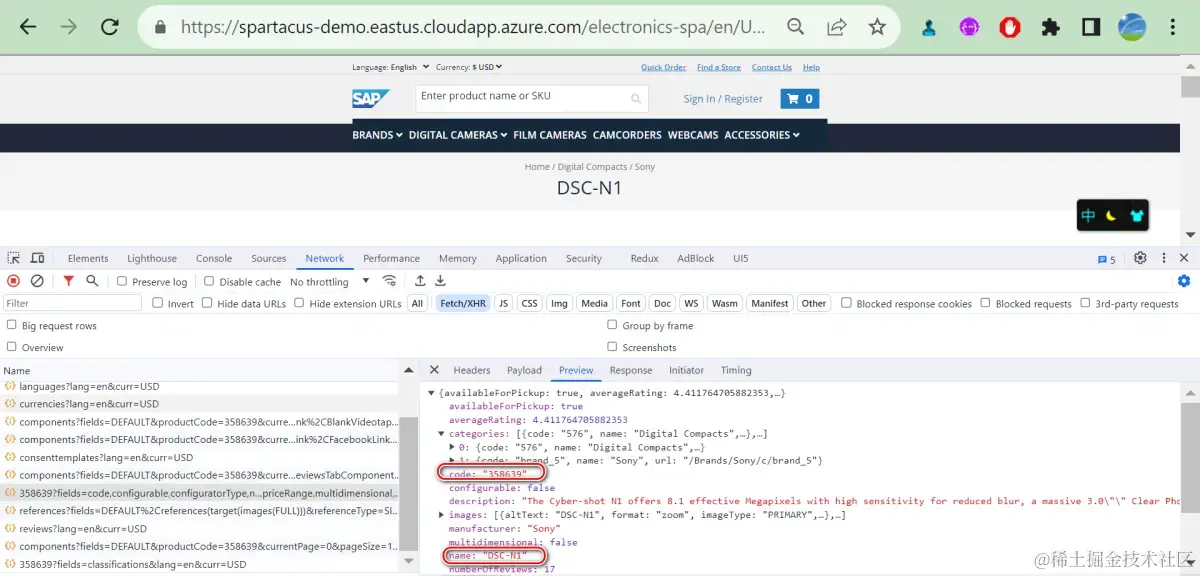Open the Timing tab of the request
This screenshot has height=576, width=1200.
coord(736,370)
